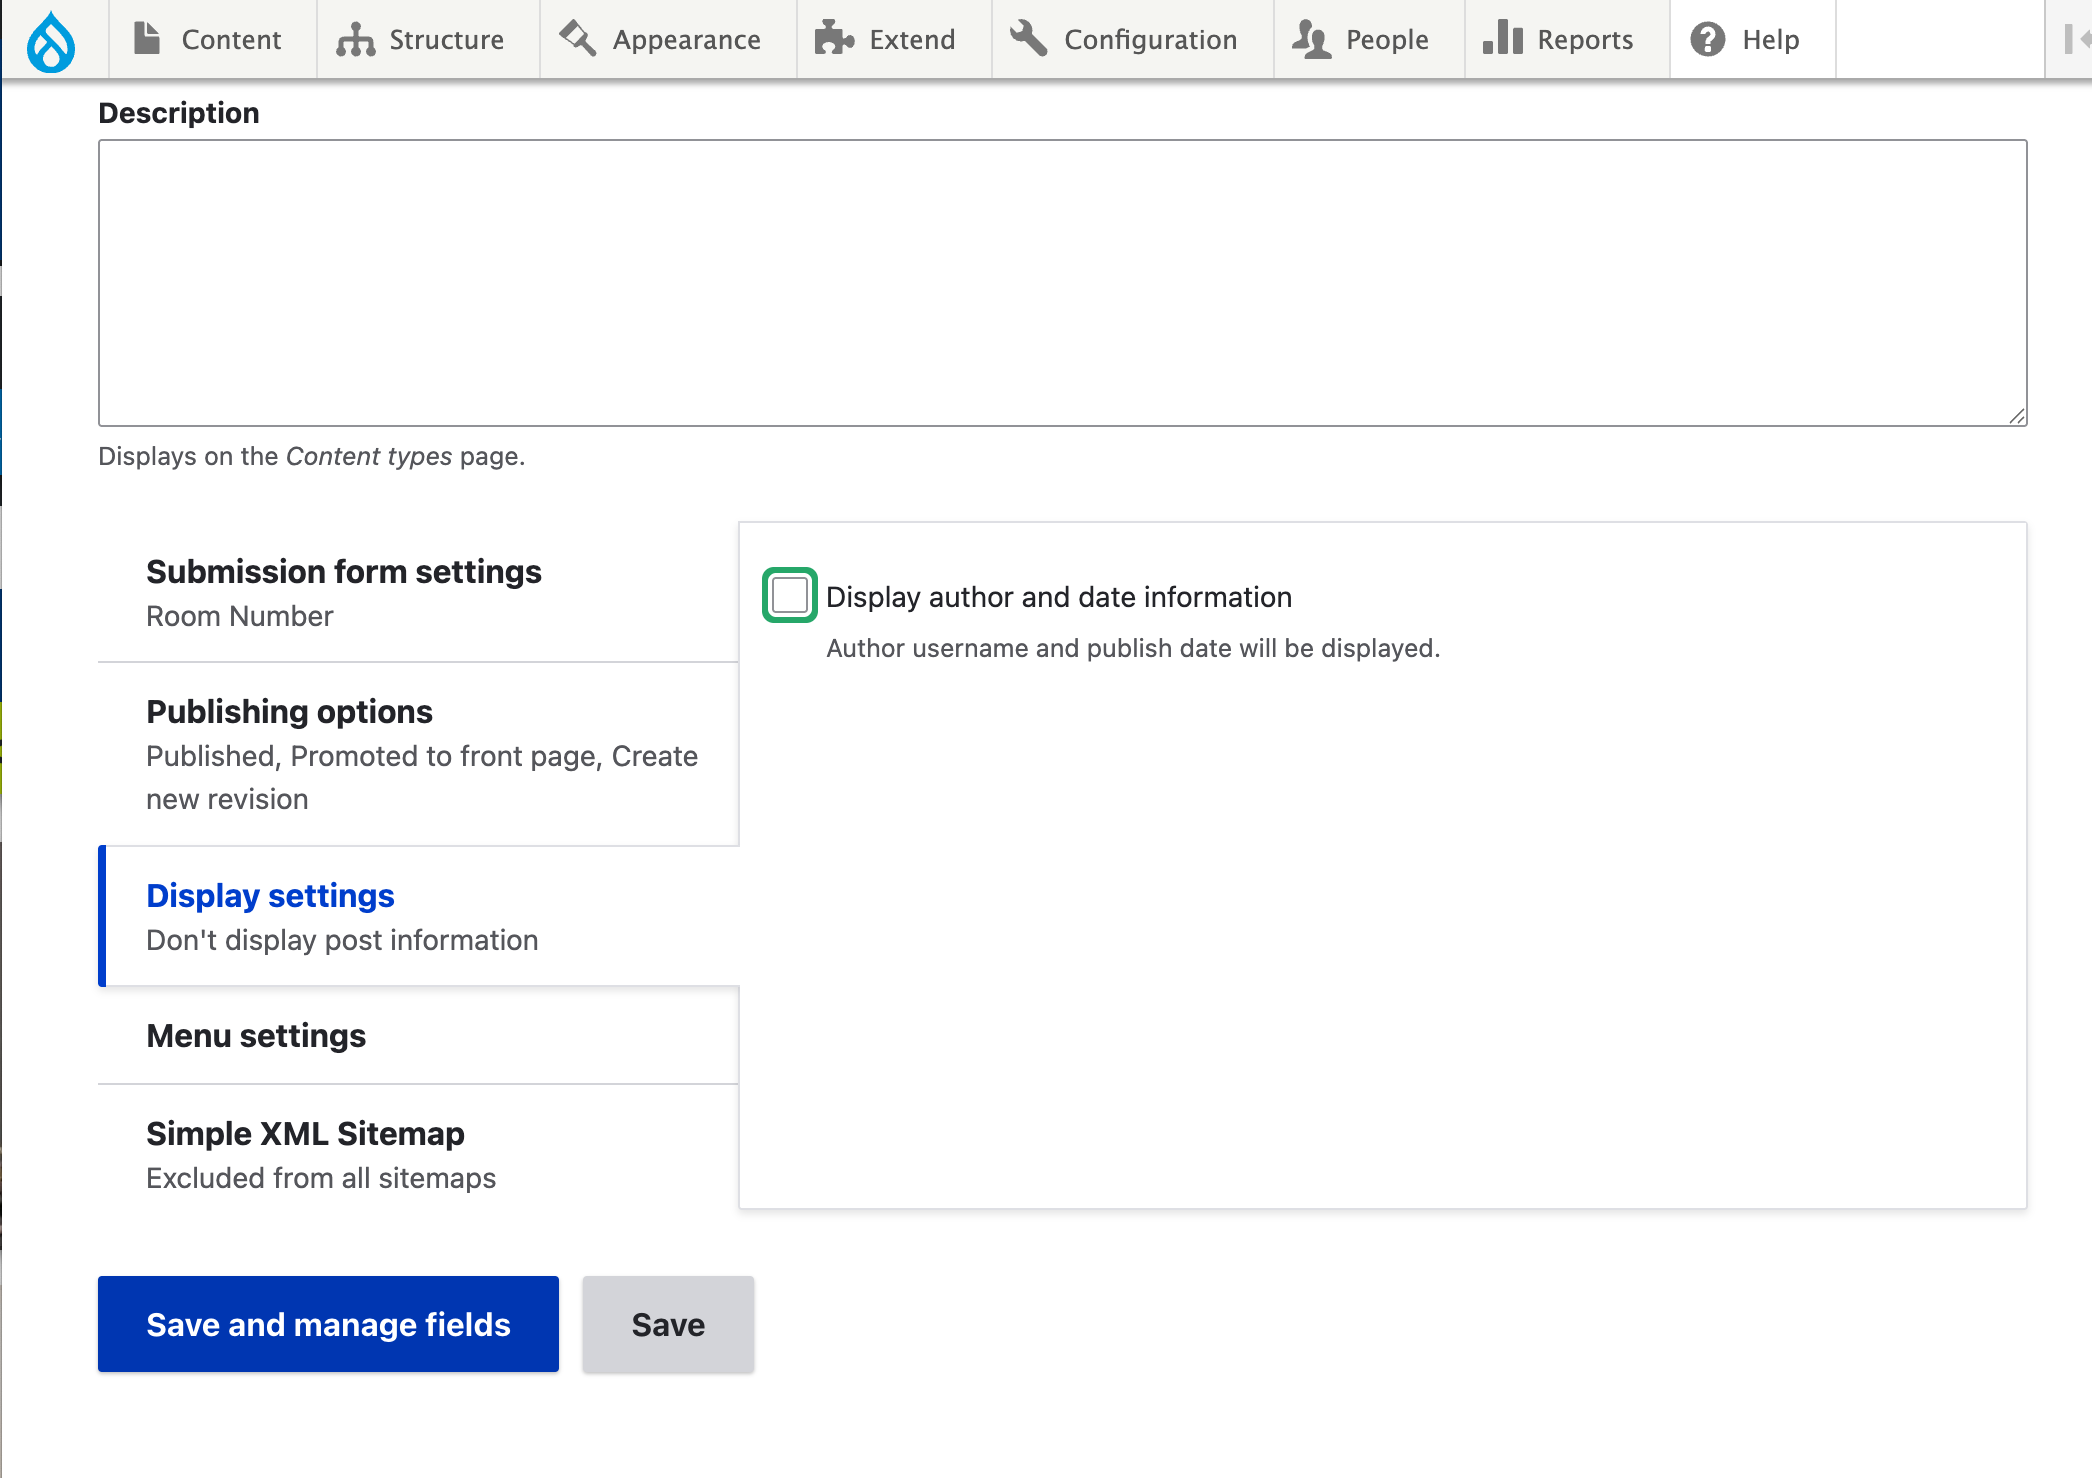Open the Reports menu
The width and height of the screenshot is (2092, 1478).
1567,39
